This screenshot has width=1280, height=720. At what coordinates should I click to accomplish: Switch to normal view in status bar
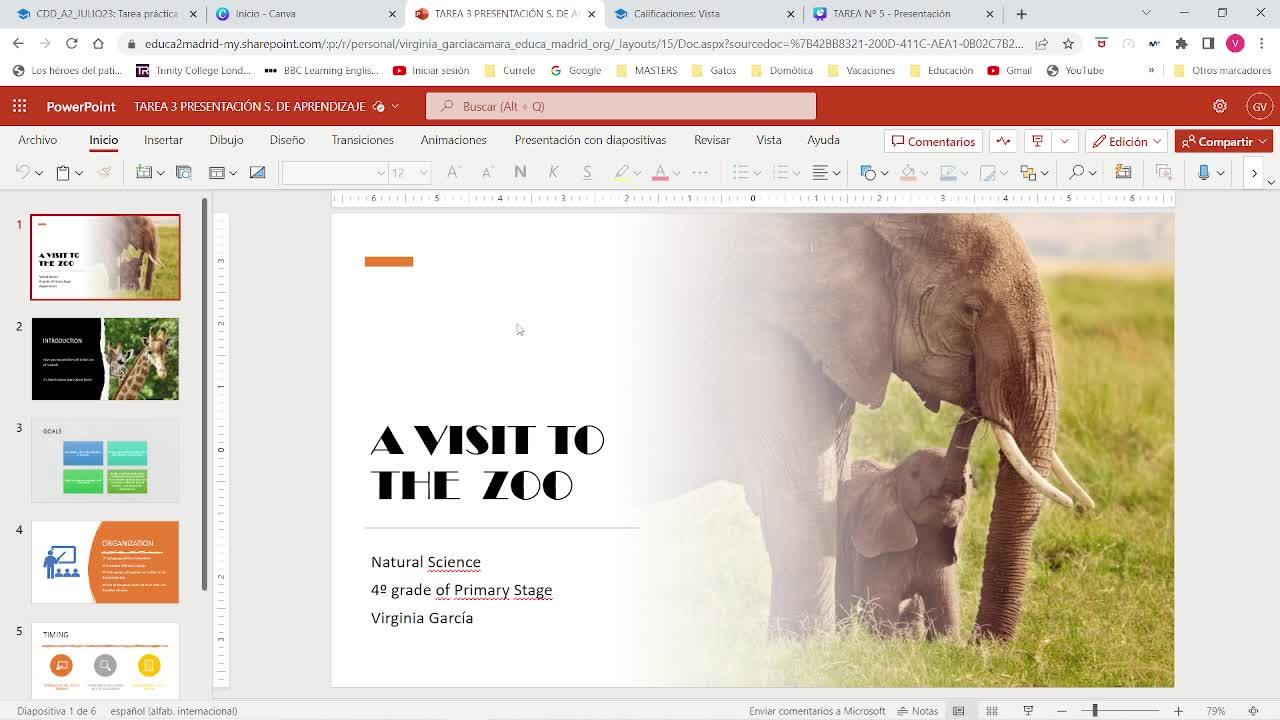click(958, 711)
